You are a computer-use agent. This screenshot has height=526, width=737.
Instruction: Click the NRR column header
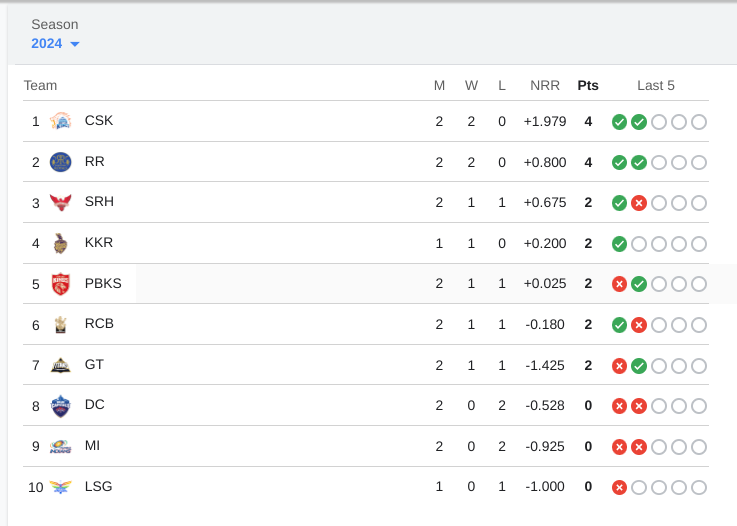[545, 86]
